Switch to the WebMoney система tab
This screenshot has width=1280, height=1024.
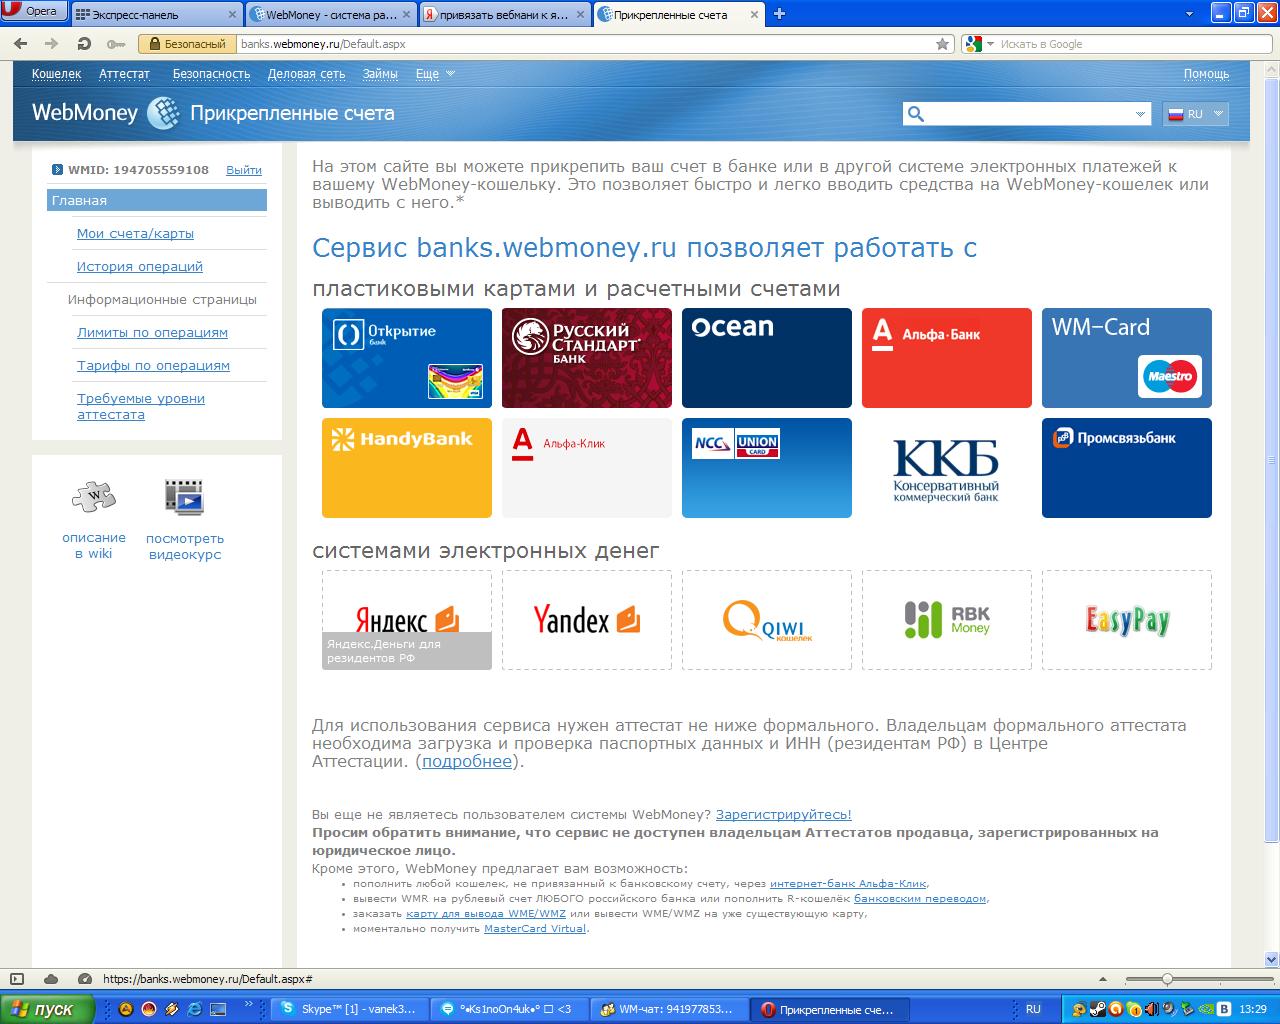pyautogui.click(x=330, y=14)
